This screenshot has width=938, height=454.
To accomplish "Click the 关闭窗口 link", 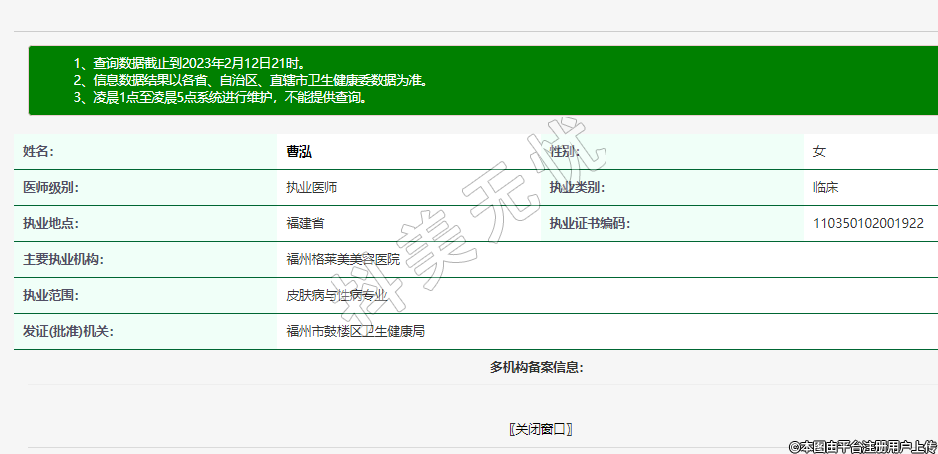I will coord(540,429).
